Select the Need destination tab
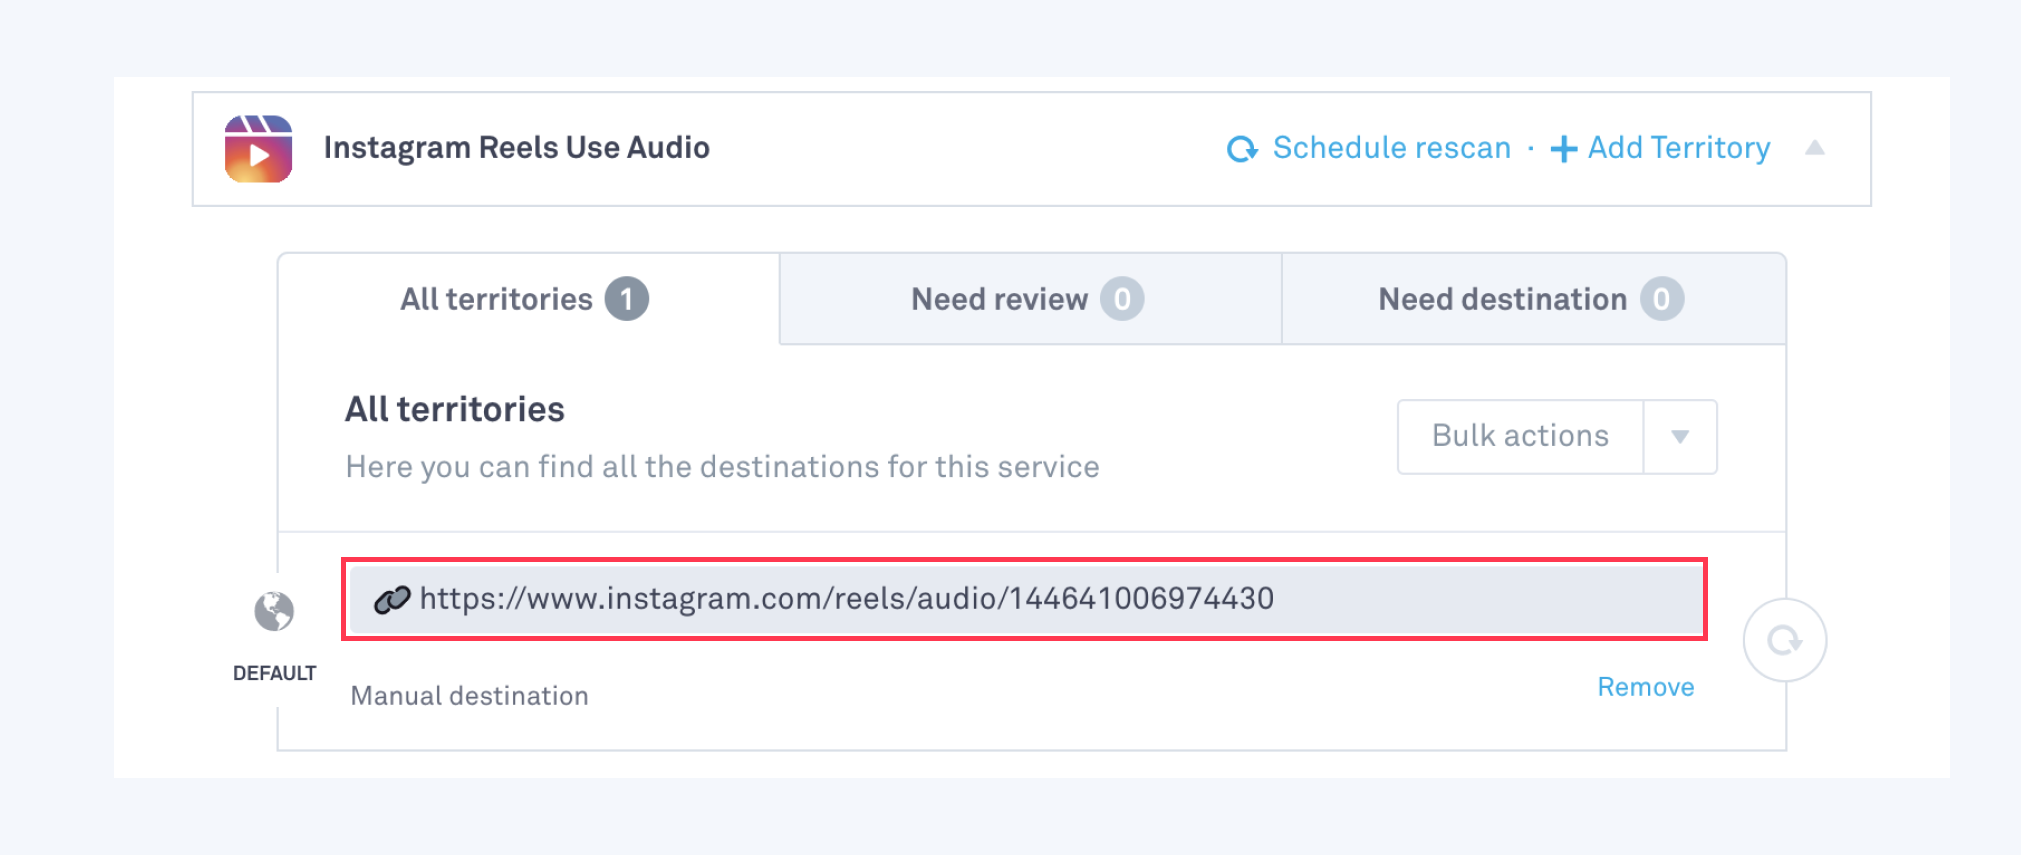Image resolution: width=2021 pixels, height=855 pixels. pyautogui.click(x=1502, y=299)
